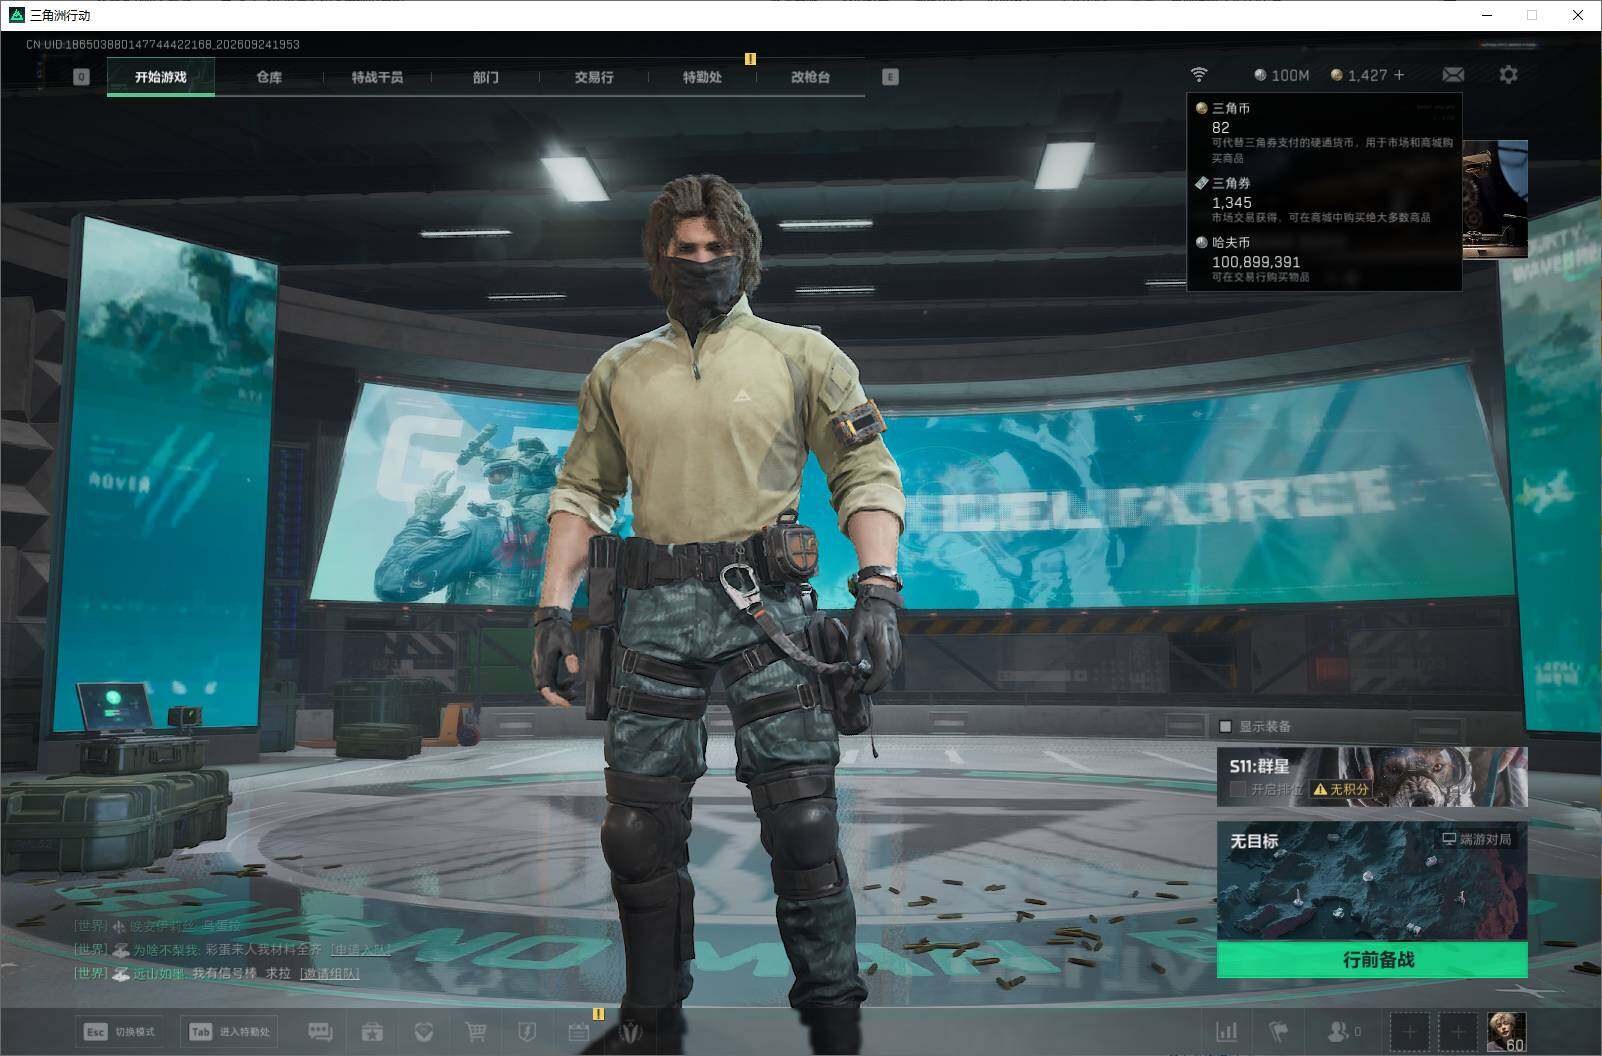Open the 无目标 map selection card
The image size is (1602, 1056).
[x=1372, y=881]
